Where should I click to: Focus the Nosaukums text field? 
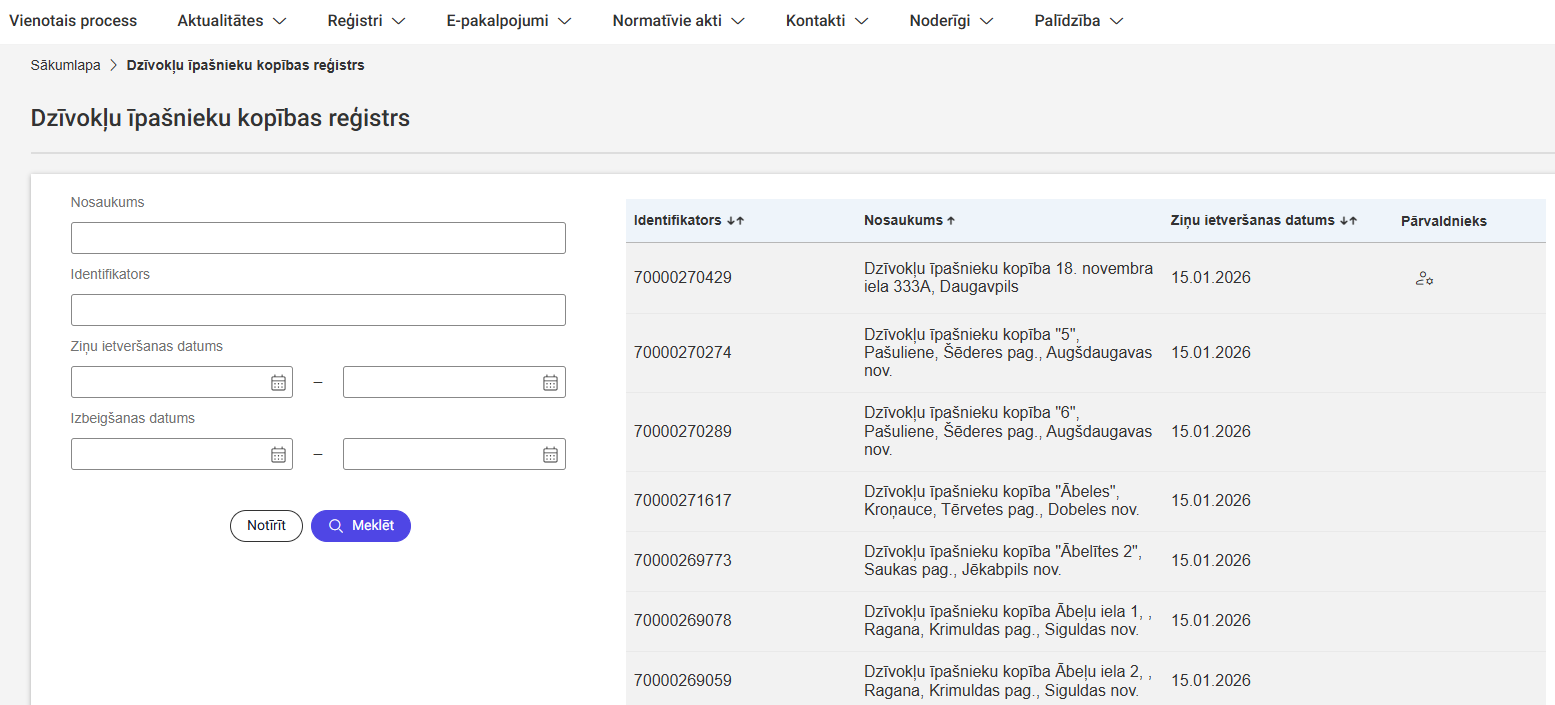(318, 238)
